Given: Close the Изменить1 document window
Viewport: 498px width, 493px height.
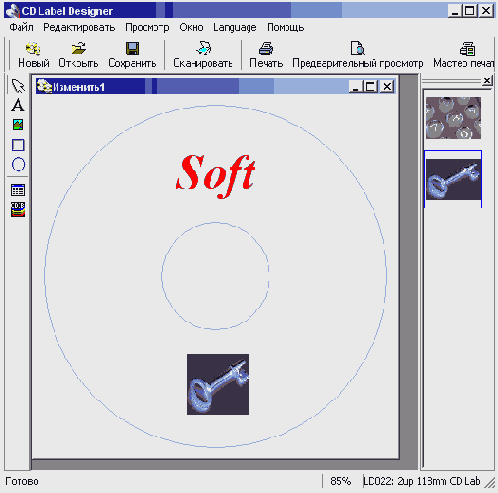Looking at the screenshot, I should pos(387,87).
